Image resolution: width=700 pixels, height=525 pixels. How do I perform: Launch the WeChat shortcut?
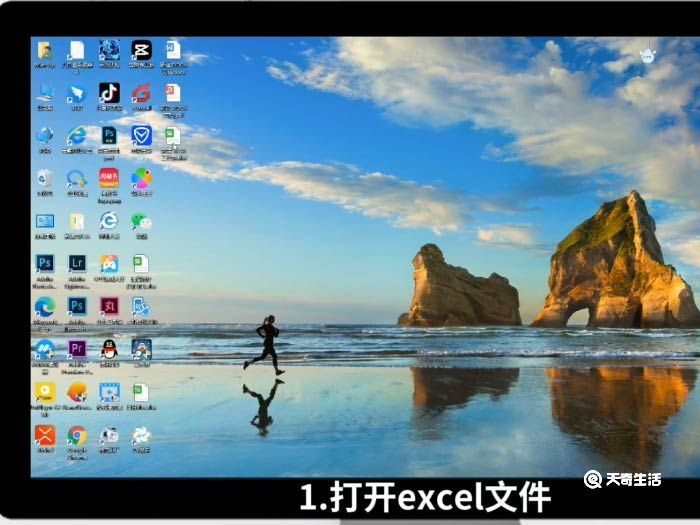[141, 221]
